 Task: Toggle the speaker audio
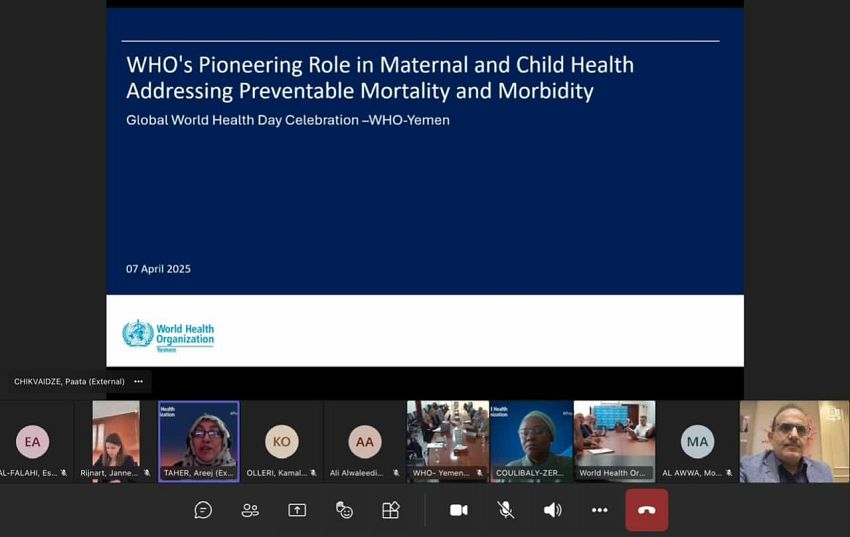point(552,510)
